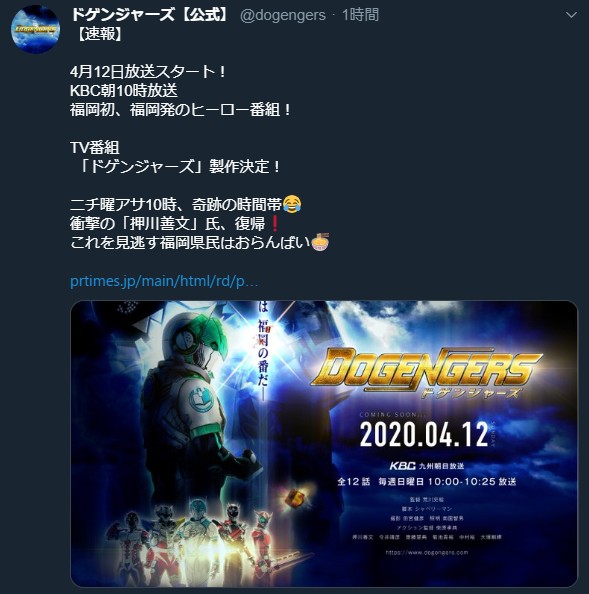Image resolution: width=589 pixels, height=594 pixels.
Task: Click the dogengers.com URL on poster
Action: [427, 552]
